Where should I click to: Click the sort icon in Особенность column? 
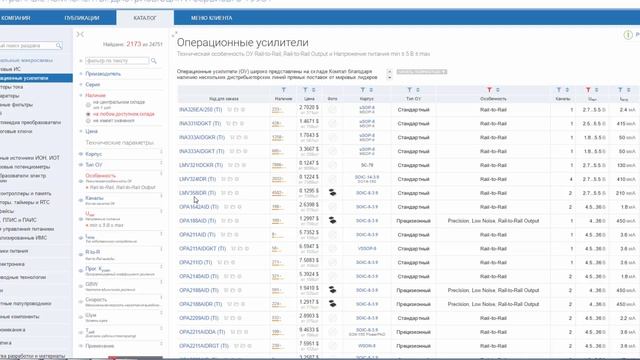point(498,90)
